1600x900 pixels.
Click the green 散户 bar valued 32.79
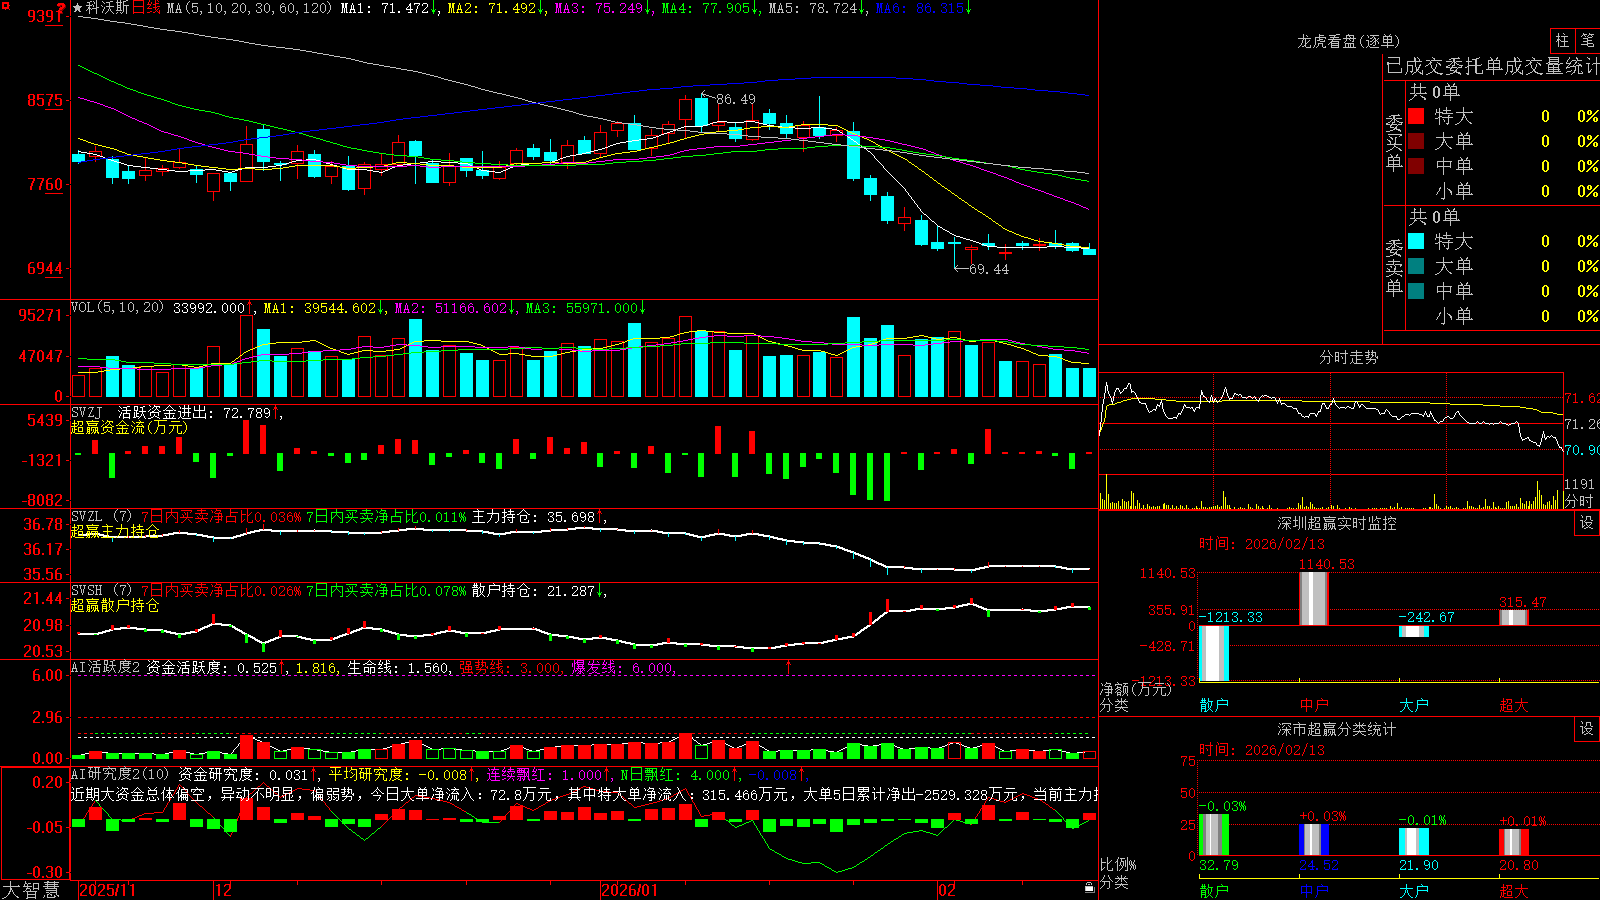[1213, 834]
